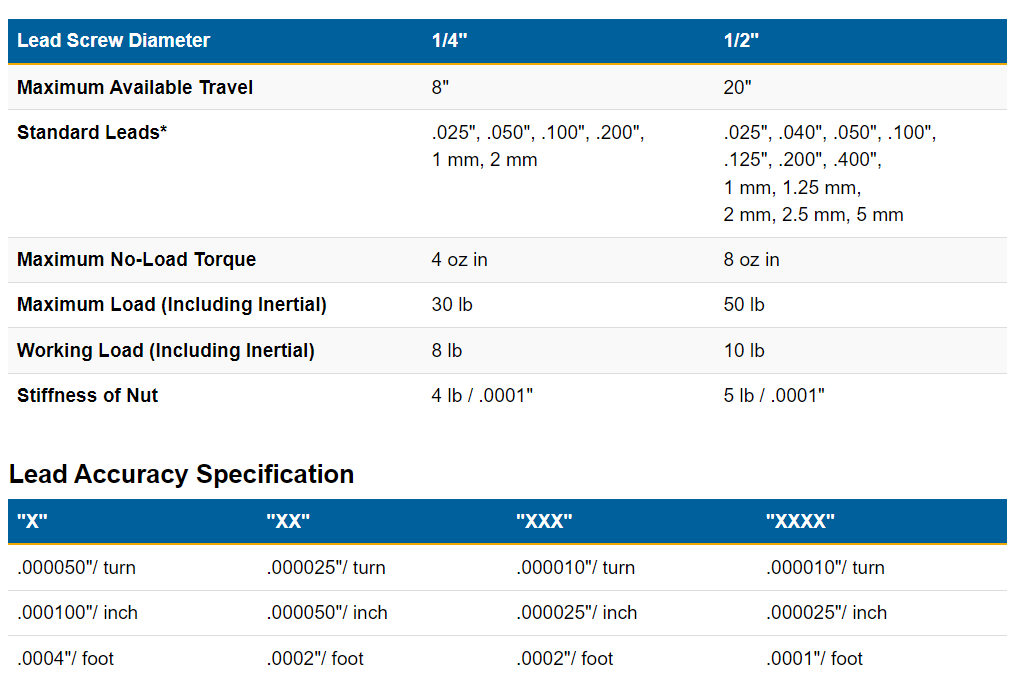Screen dimensions: 1010x694
Task: Click the "Lead Screw Diameter" header cell
Action: click(113, 41)
